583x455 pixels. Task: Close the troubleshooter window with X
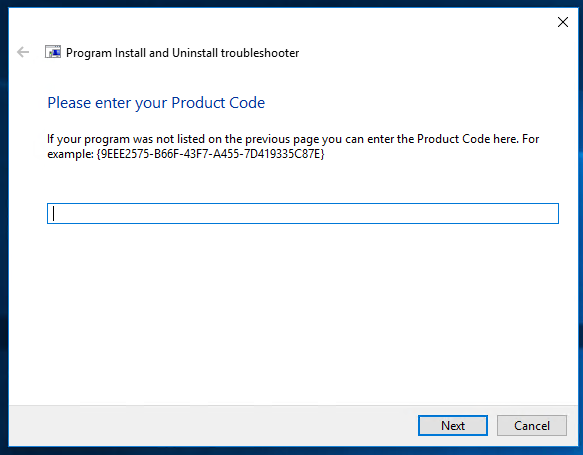[563, 22]
